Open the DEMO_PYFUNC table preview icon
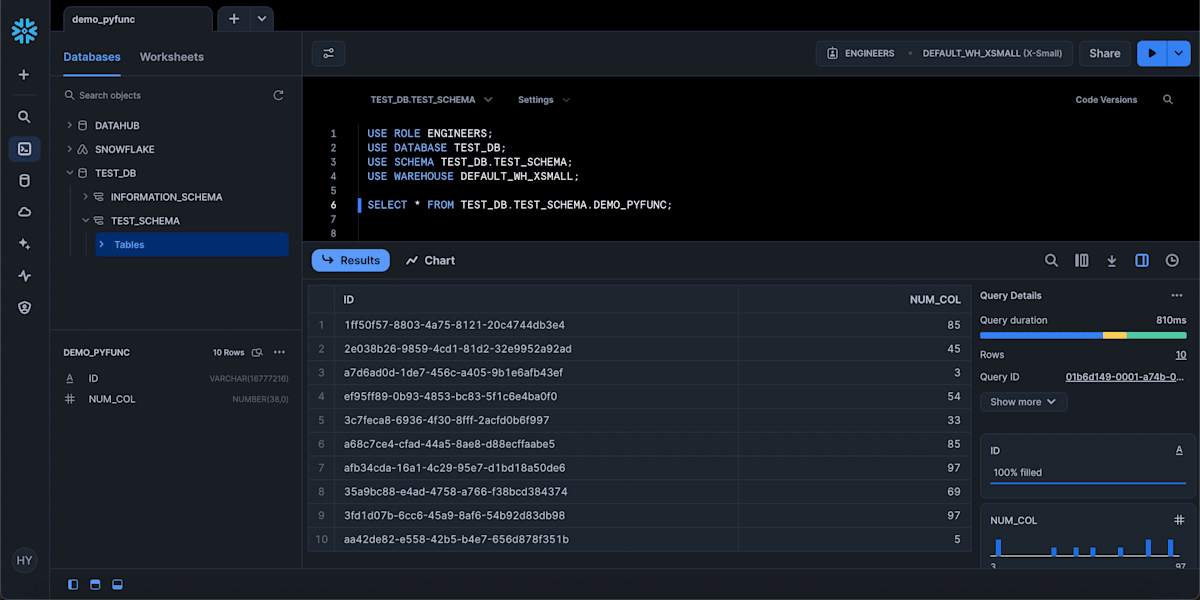The image size is (1200, 600). coord(257,352)
